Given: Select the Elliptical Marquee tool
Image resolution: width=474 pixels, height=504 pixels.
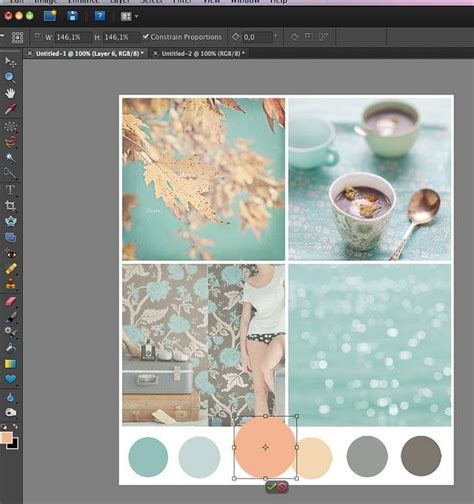Looking at the screenshot, I should pos(10,127).
